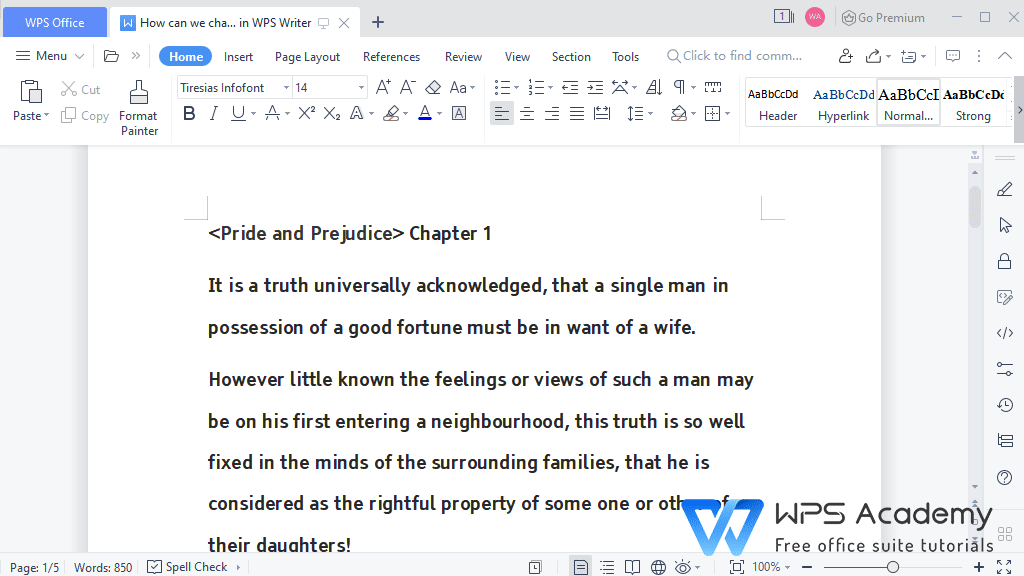Switch to web layout view globe icon
Viewport: 1024px width, 576px height.
(658, 567)
